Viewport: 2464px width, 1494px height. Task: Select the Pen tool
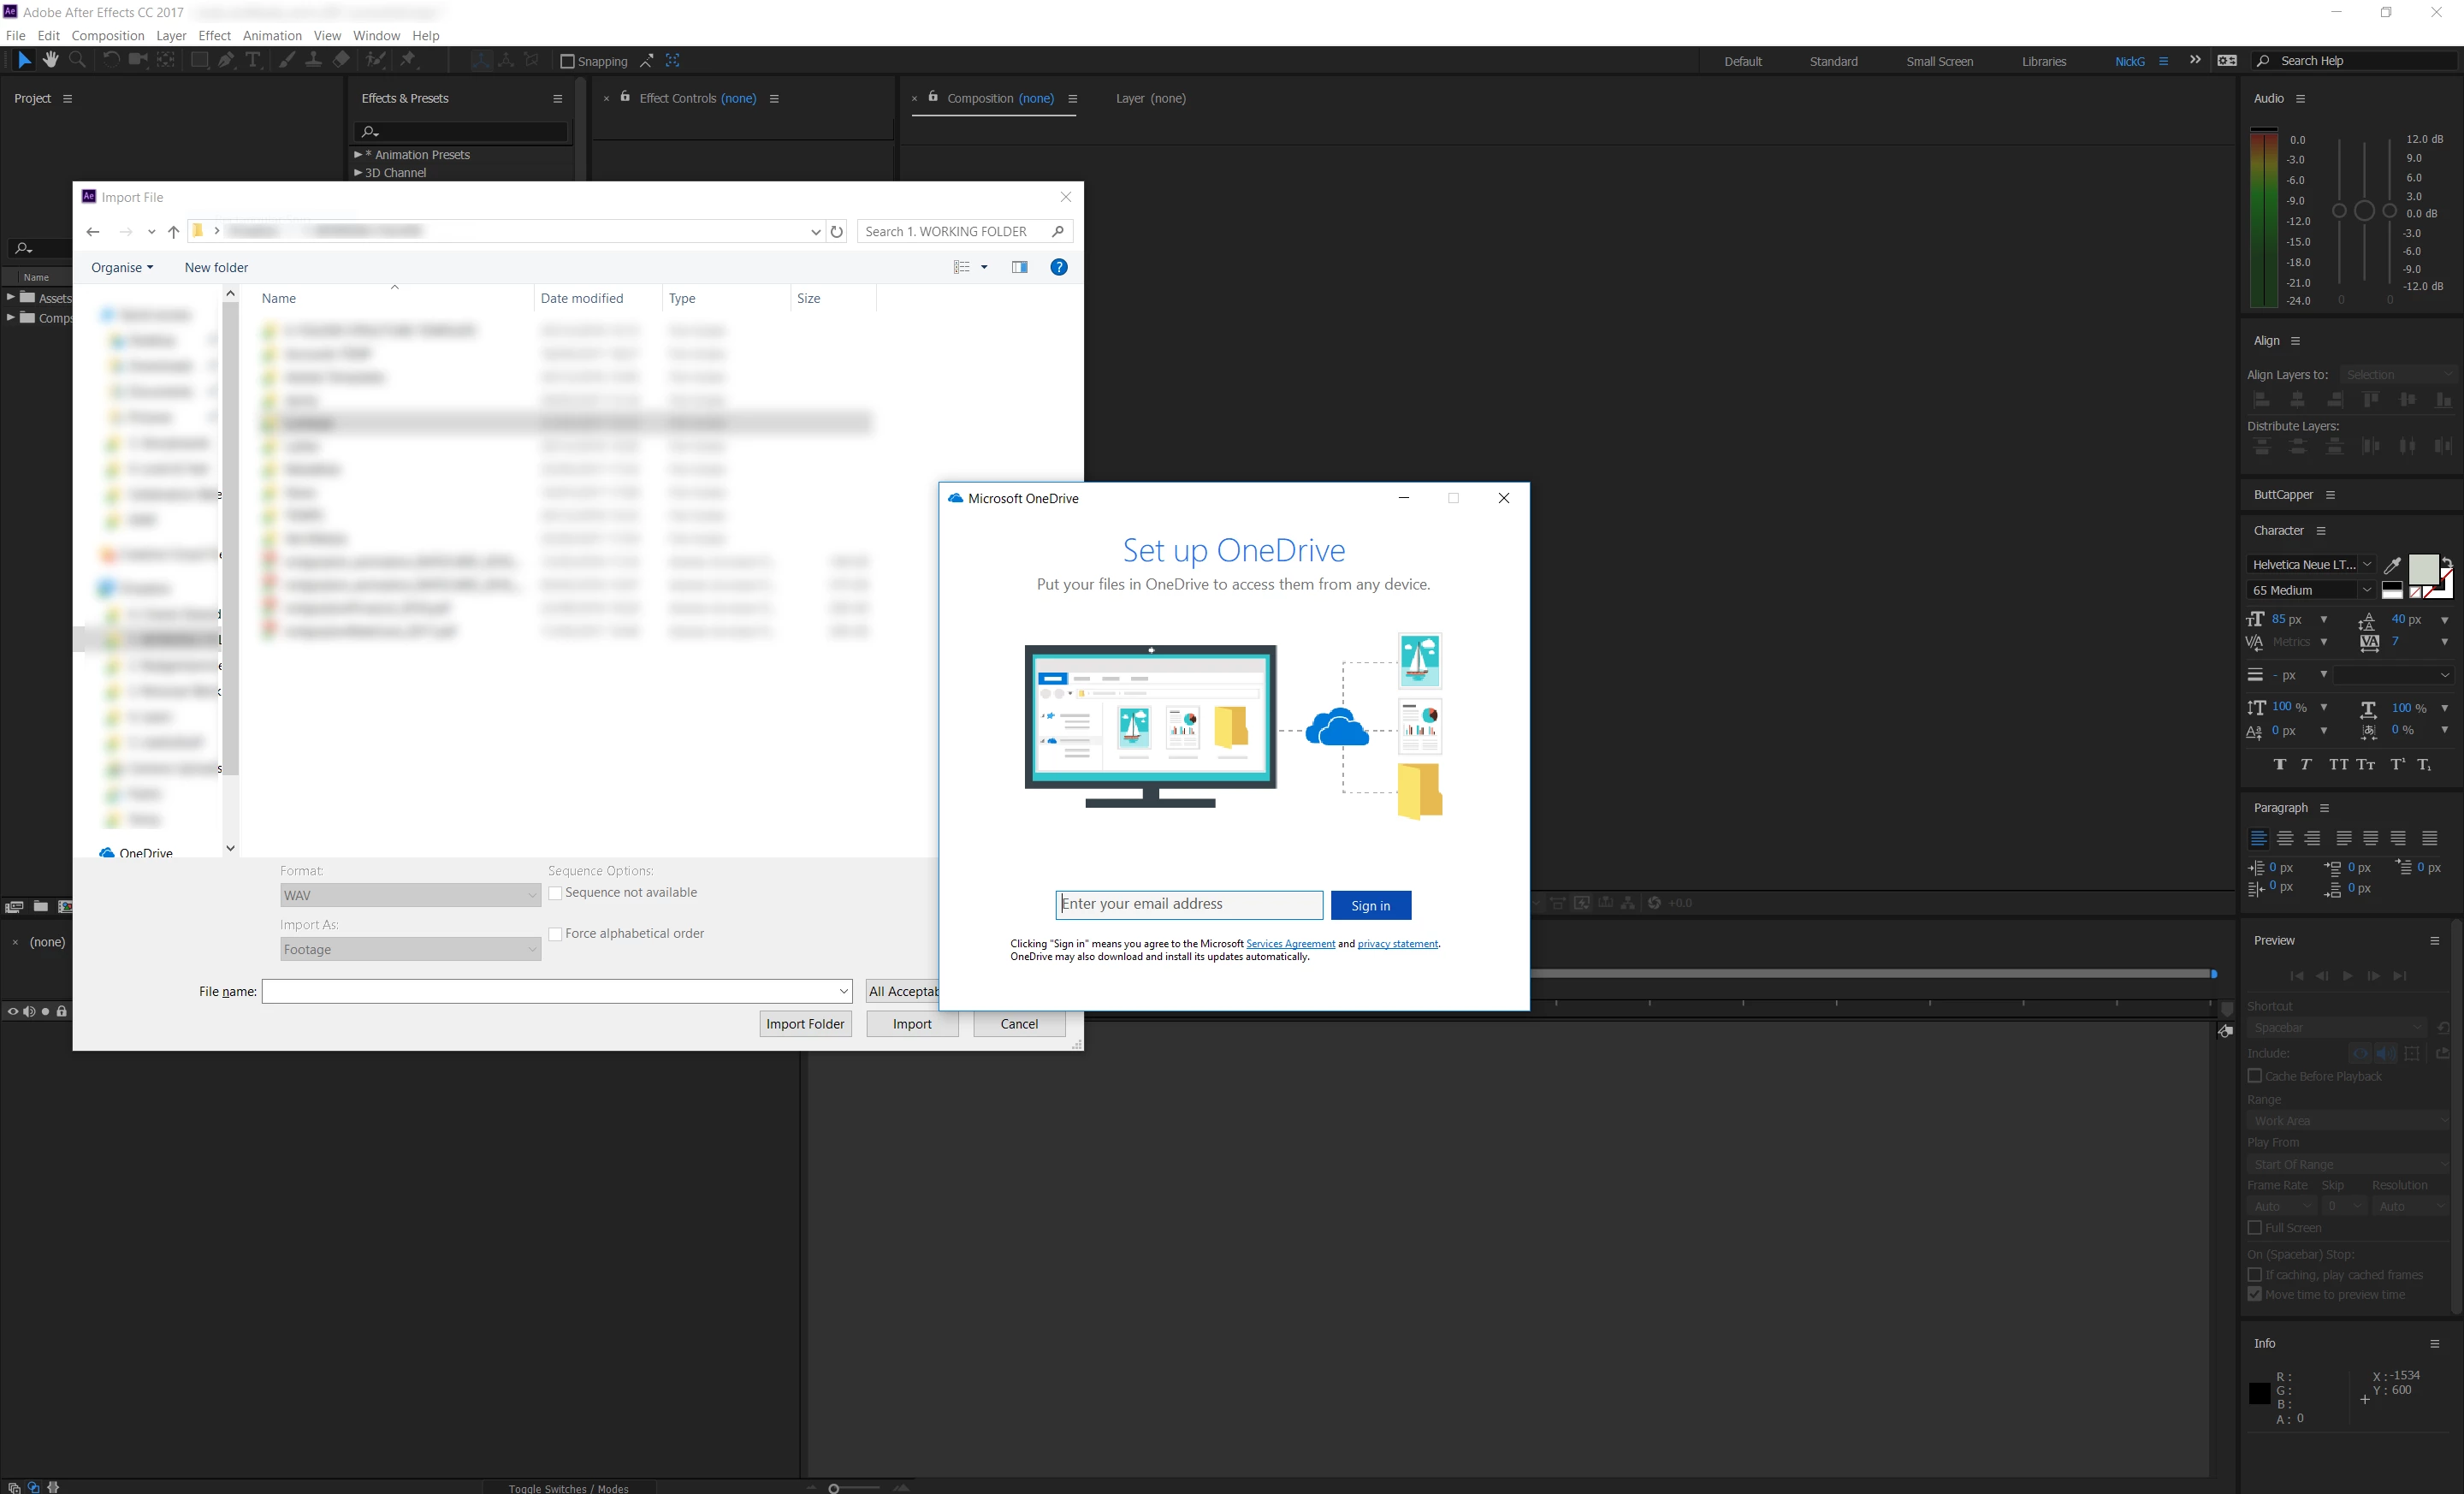tap(227, 60)
